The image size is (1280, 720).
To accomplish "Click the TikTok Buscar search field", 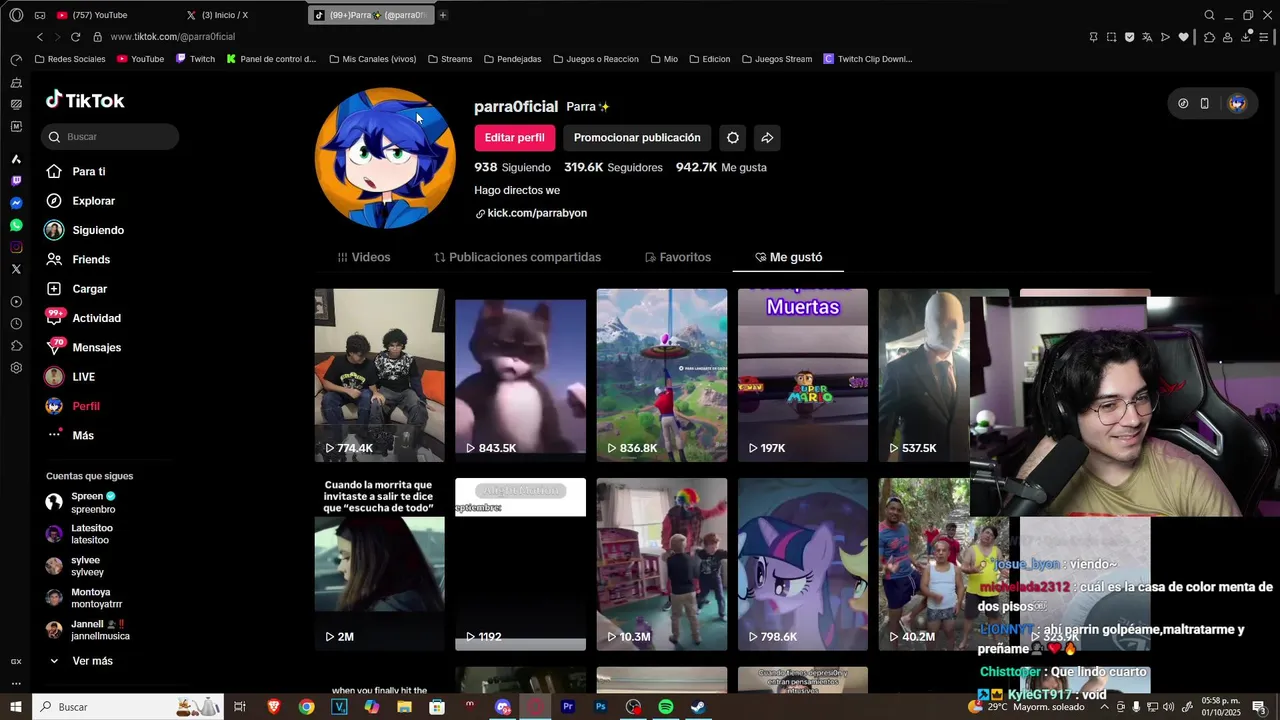I will [x=110, y=137].
